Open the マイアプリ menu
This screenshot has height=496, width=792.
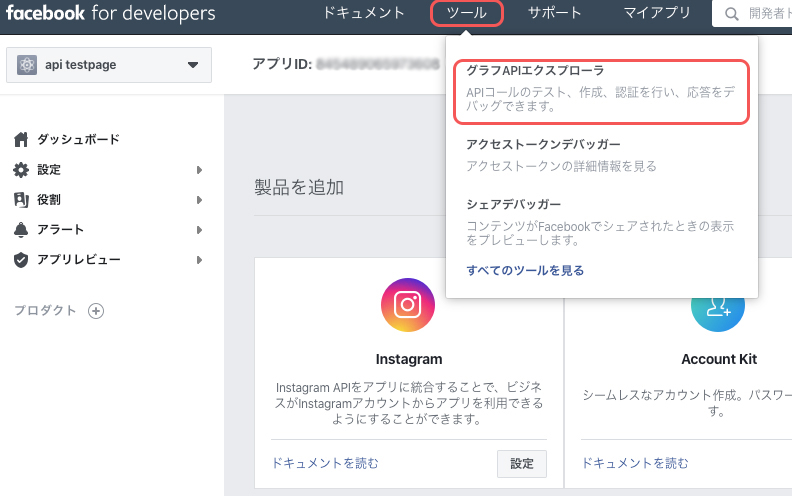pos(657,13)
